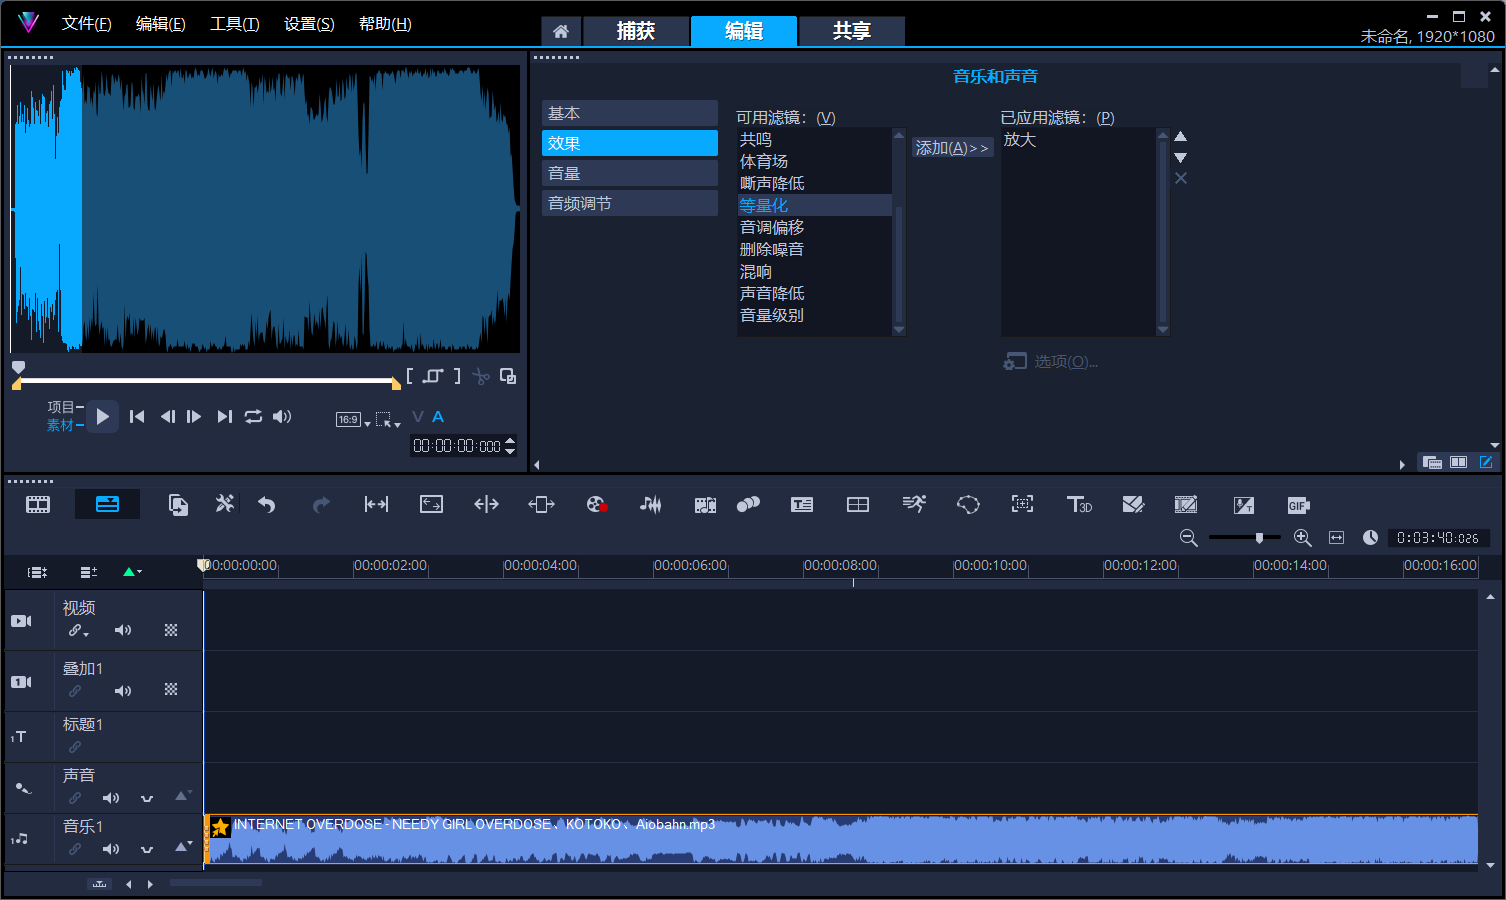Click the preview speaker volume icon
1506x900 pixels.
point(282,416)
